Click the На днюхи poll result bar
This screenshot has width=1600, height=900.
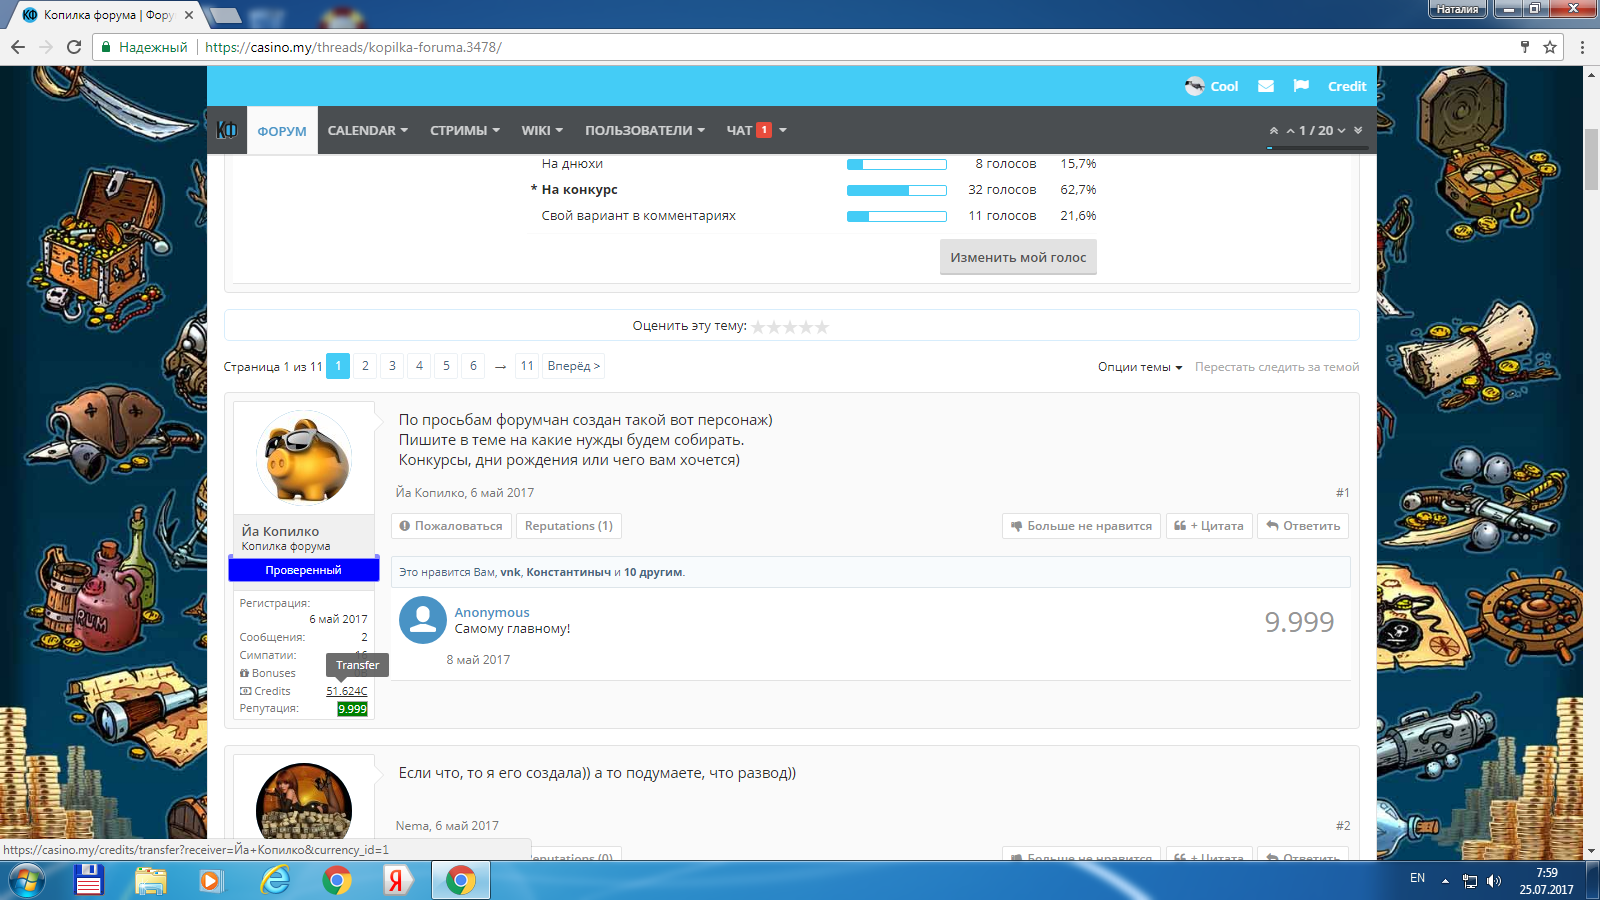coord(897,164)
